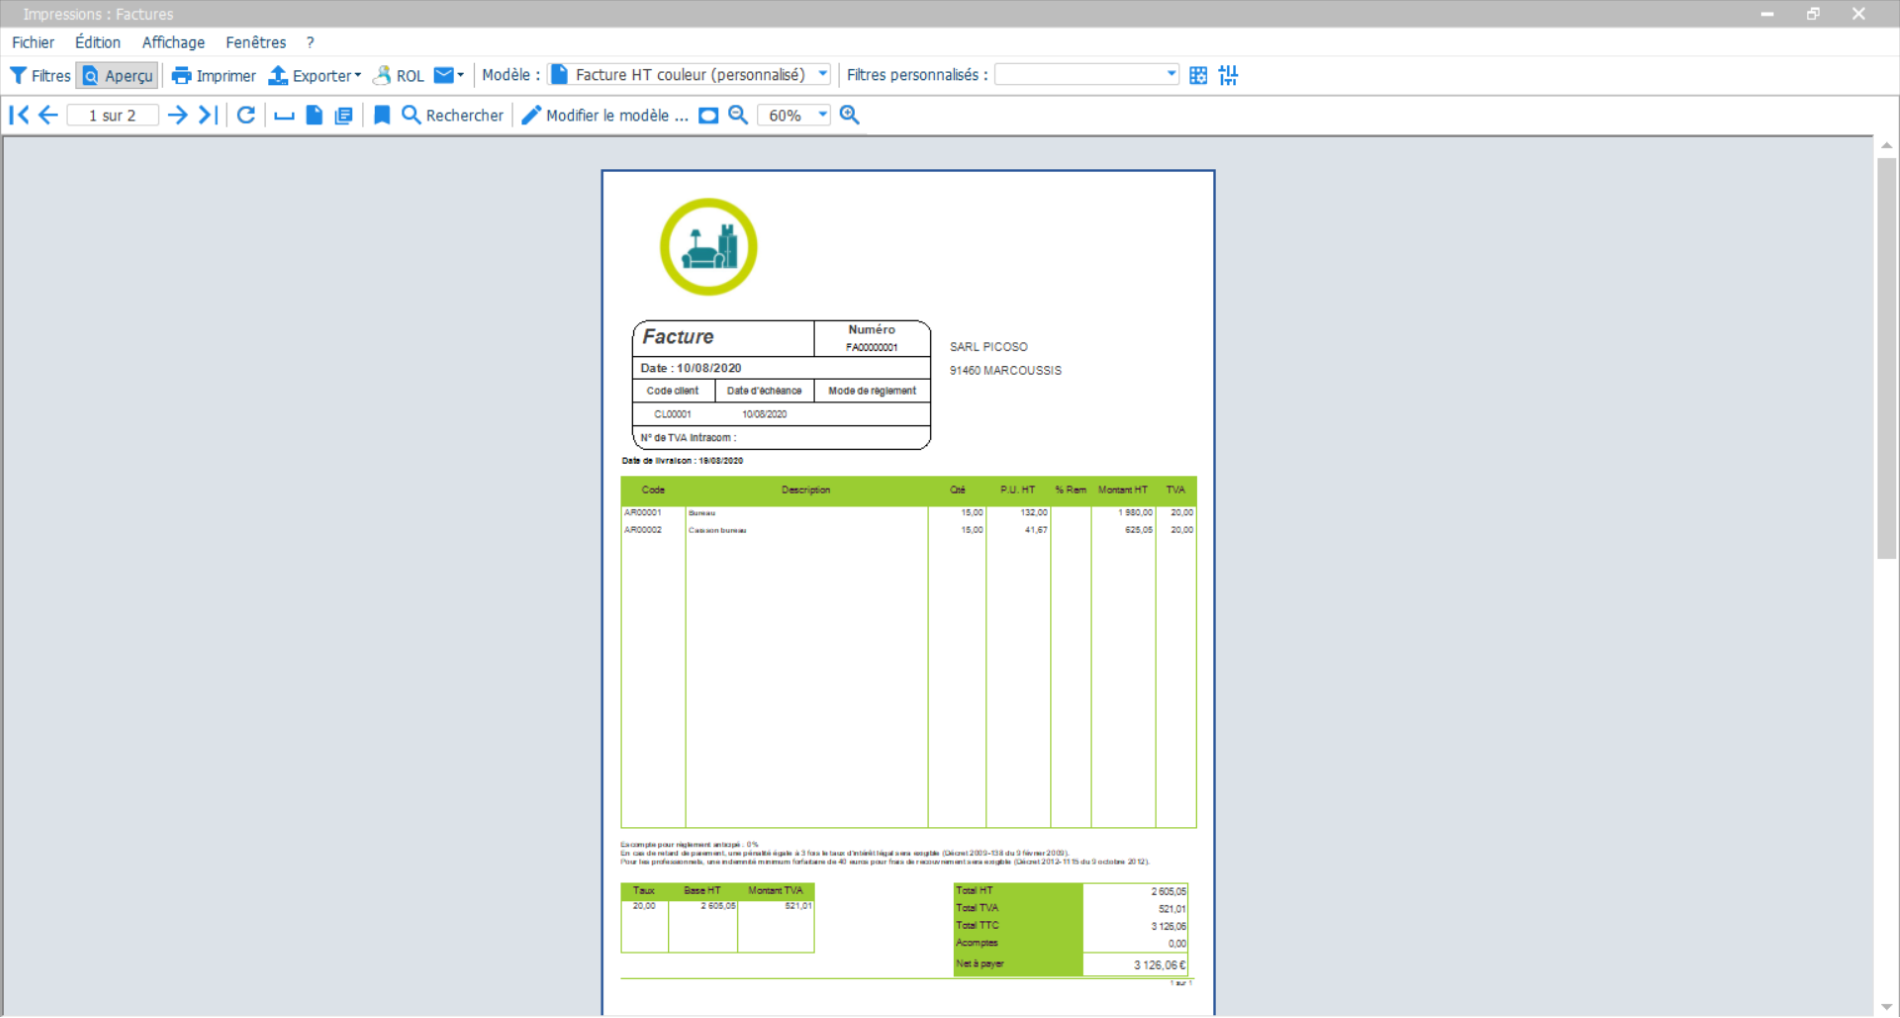
Task: Expand the Exporter options dropdown
Action: coord(357,75)
